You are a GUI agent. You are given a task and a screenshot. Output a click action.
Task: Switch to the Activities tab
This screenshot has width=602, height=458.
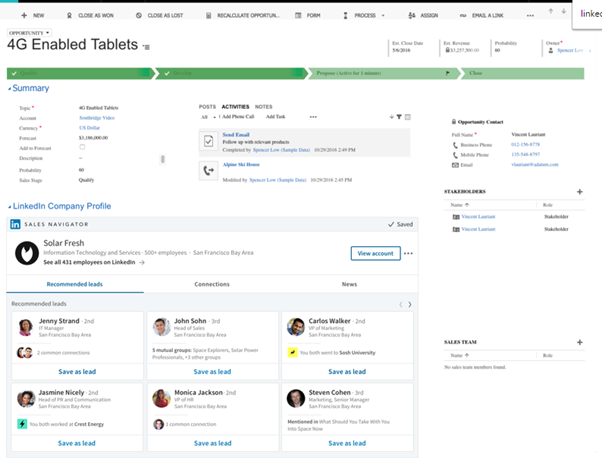coord(235,107)
